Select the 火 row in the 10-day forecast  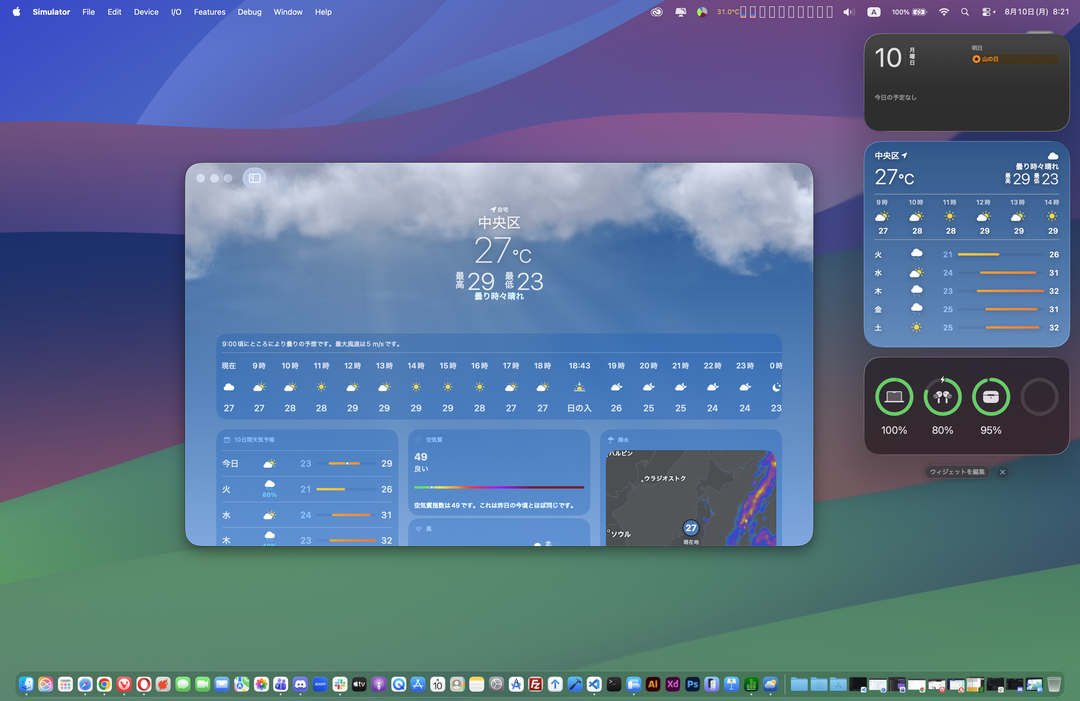(x=307, y=489)
